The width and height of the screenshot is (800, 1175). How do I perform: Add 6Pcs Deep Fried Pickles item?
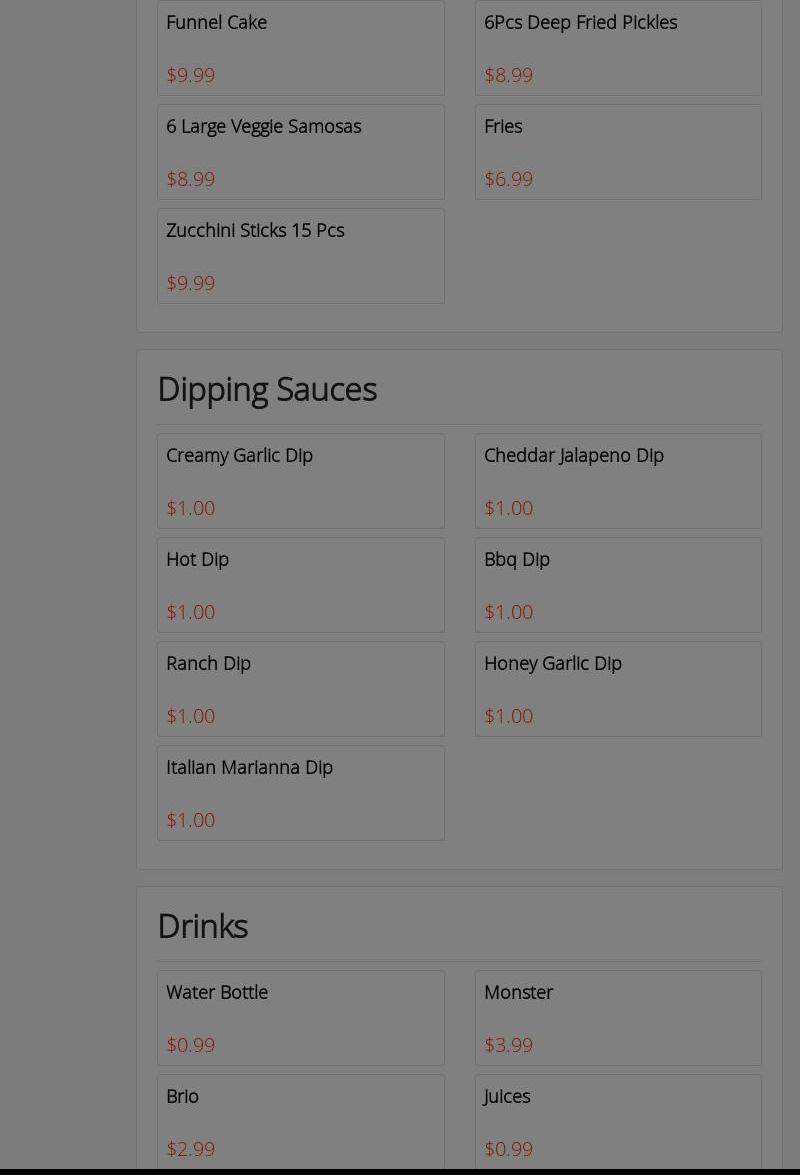(618, 47)
